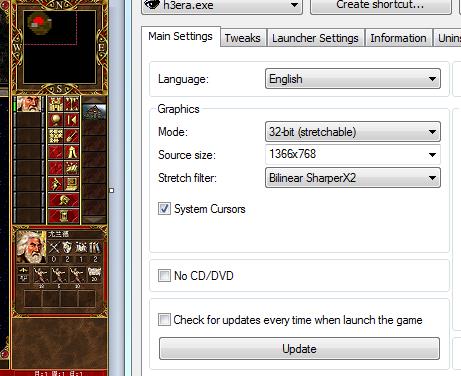Switch to the Tweaks tab
This screenshot has width=461, height=376.
242,38
